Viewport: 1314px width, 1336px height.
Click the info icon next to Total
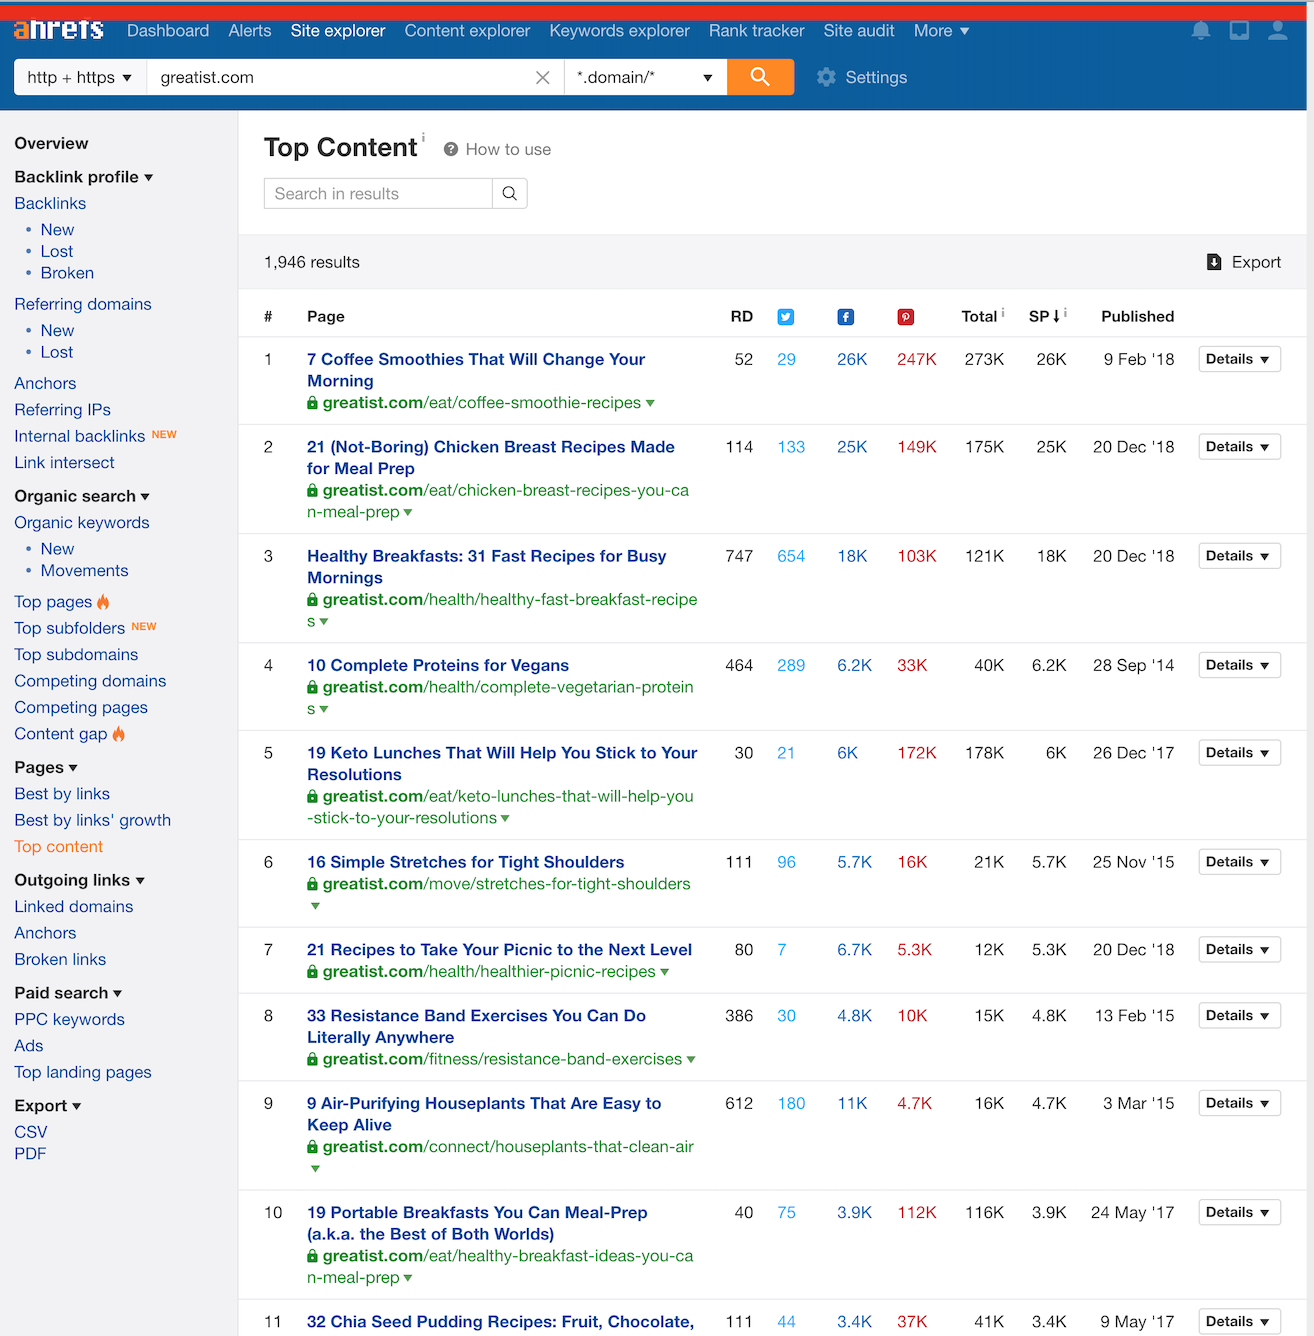pos(1003,313)
